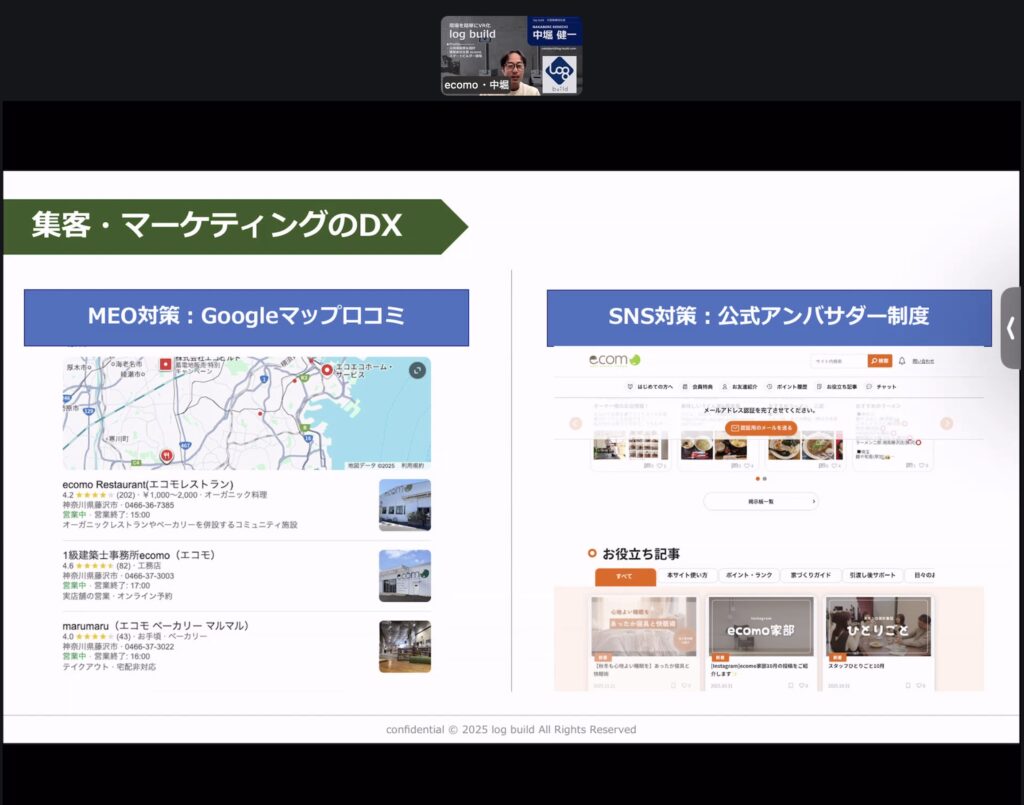Switch to the 本サイト使い方 tab
1024x805 pixels.
pyautogui.click(x=687, y=576)
